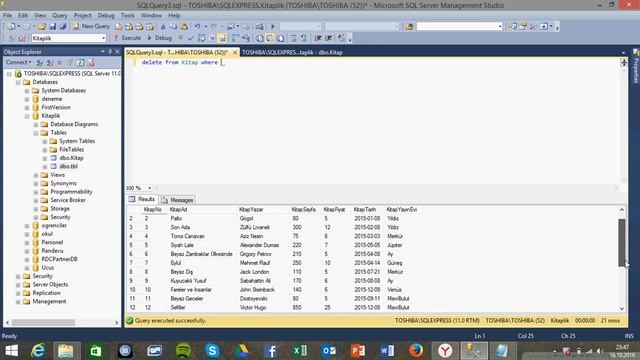Screen dimensions: 640x360
Task: Click the Display Estimated Execution Plan icon
Action: [201, 38]
